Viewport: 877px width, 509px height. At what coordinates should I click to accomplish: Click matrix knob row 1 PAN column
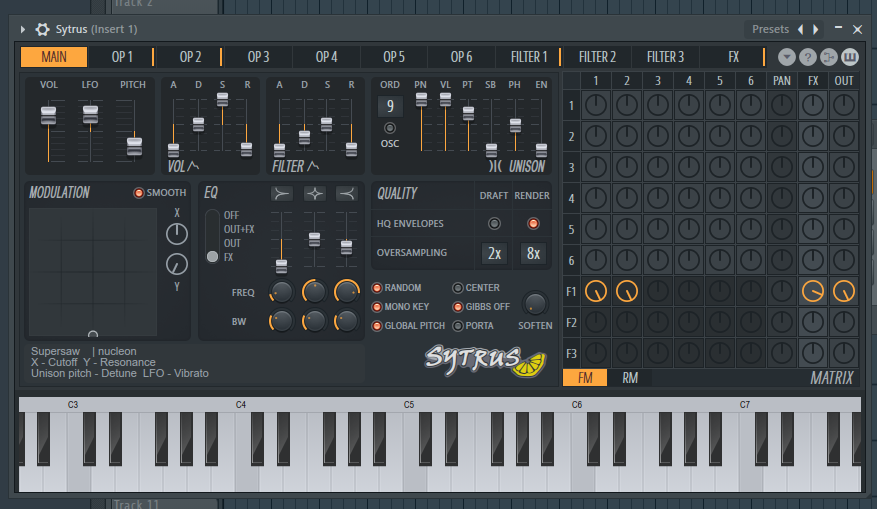[x=781, y=105]
